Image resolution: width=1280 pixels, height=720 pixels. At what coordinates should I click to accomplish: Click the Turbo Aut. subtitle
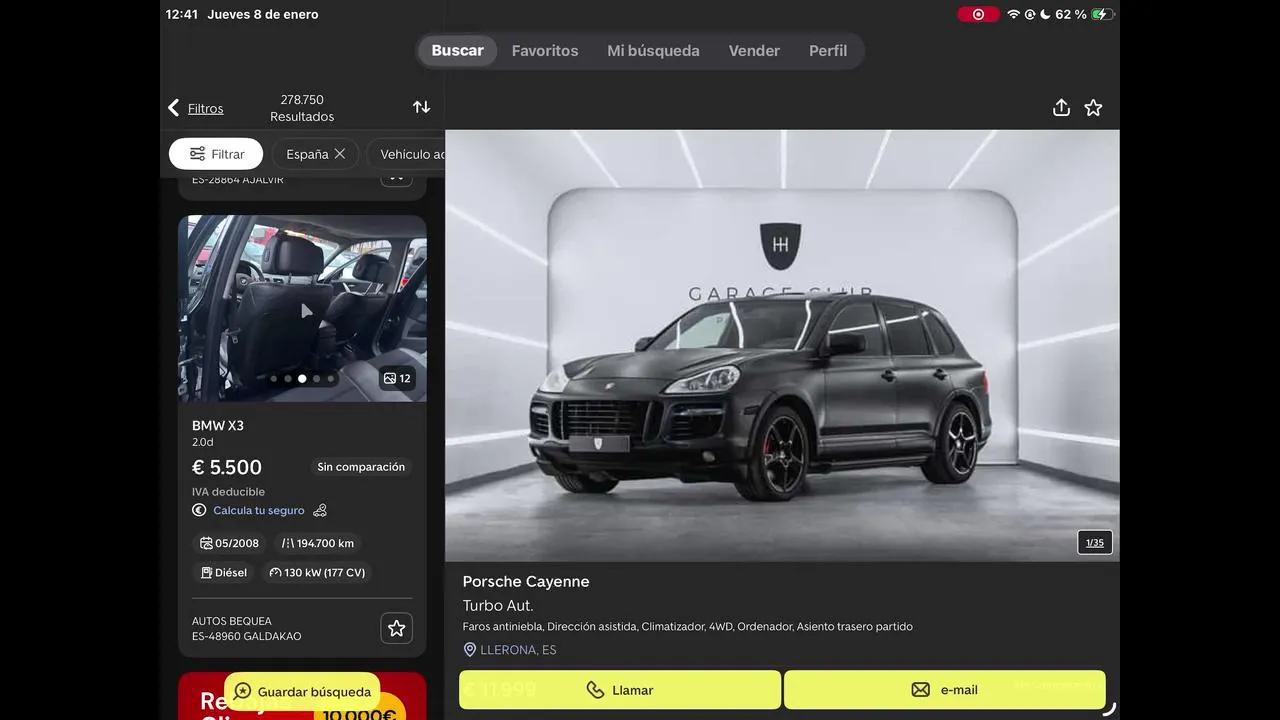[498, 606]
